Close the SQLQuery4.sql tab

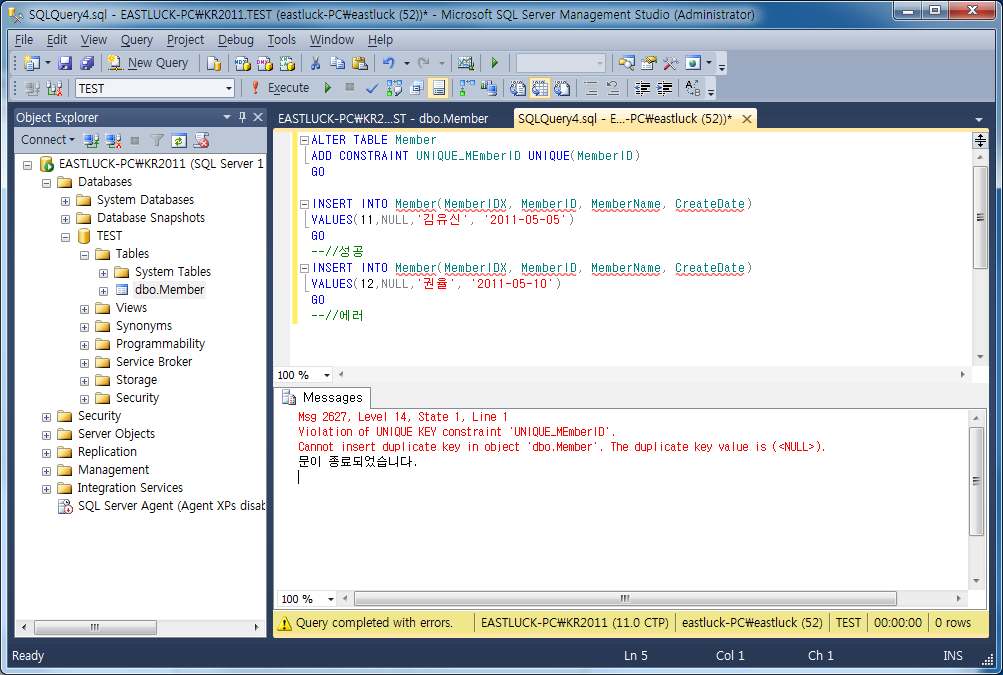746,119
